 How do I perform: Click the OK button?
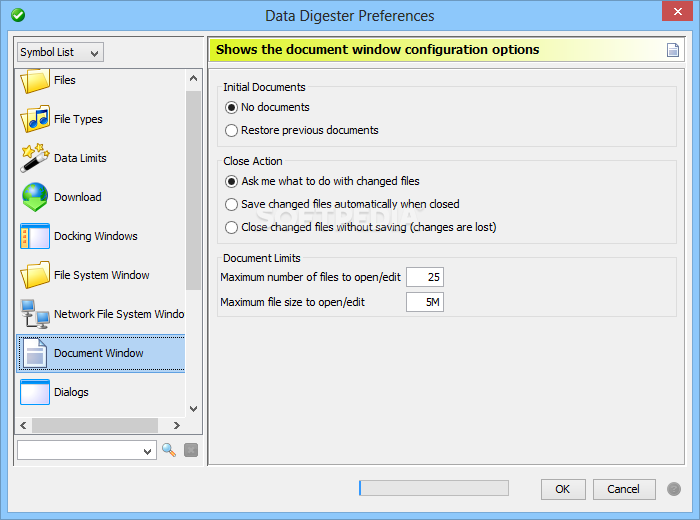click(x=563, y=489)
